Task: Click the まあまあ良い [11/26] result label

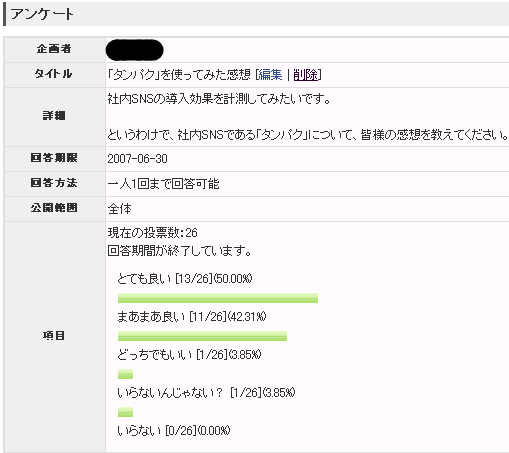Action: pos(192,316)
